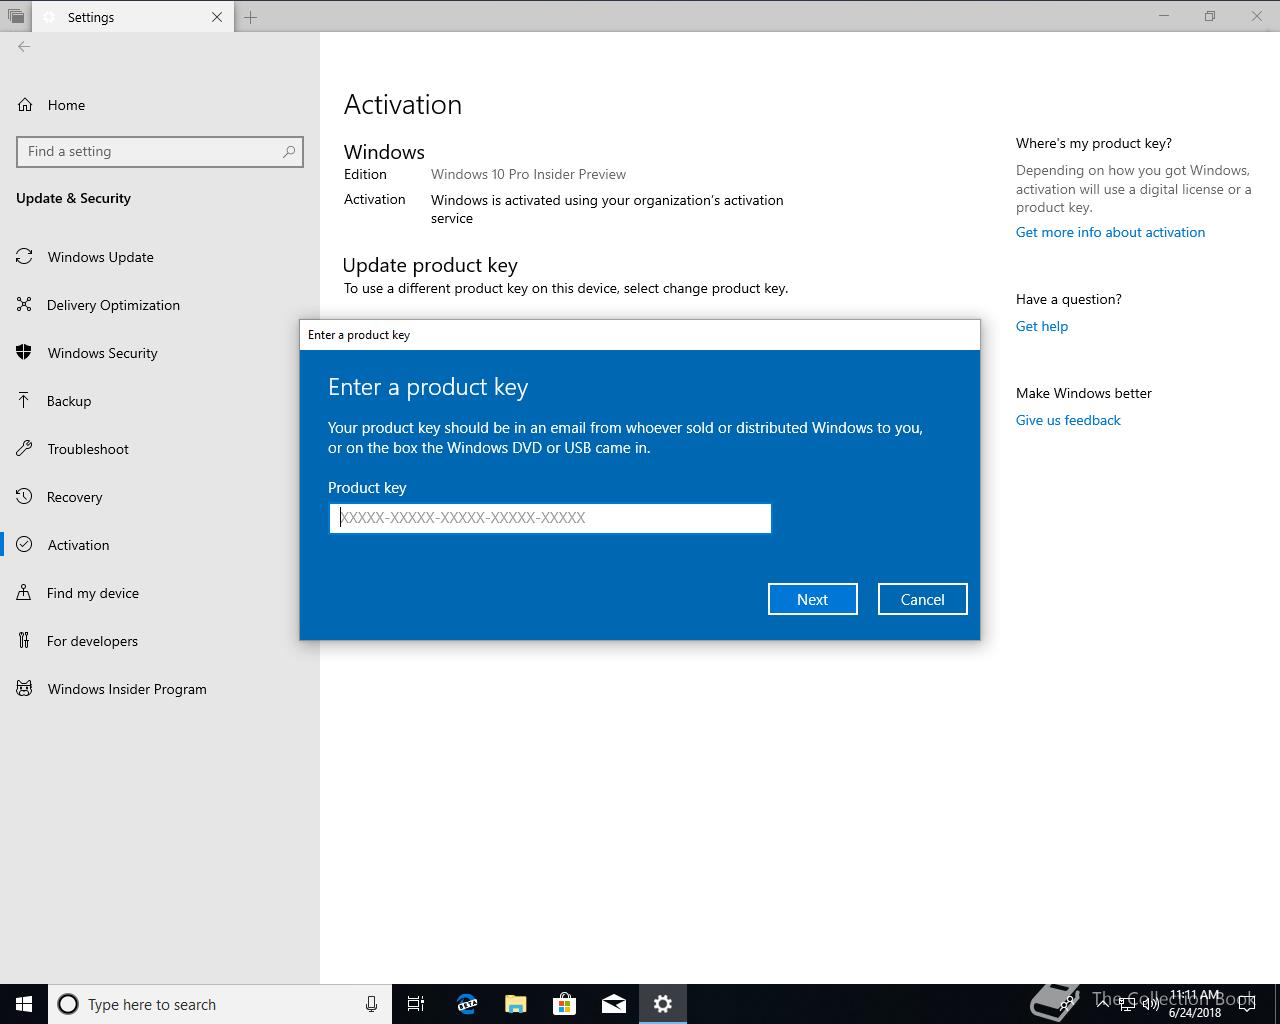Open Task View from the taskbar
The width and height of the screenshot is (1280, 1024).
(x=416, y=1004)
